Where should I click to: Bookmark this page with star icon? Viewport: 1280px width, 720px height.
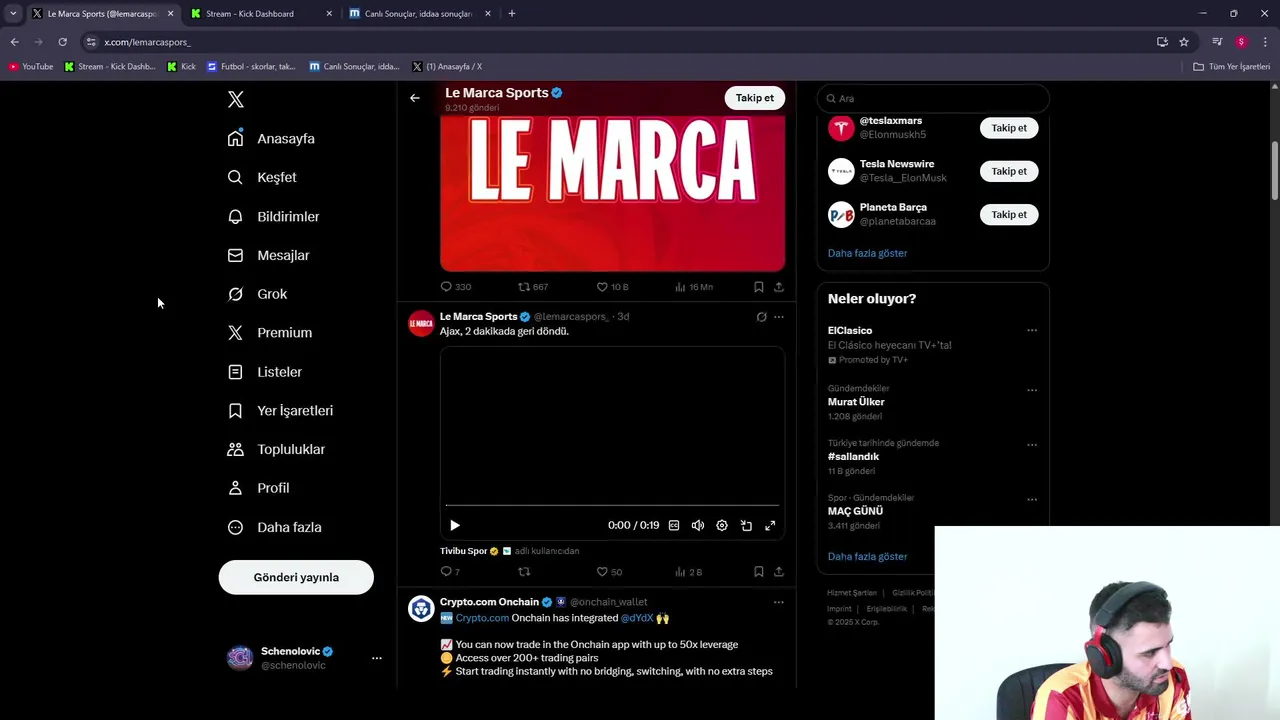coord(1184,42)
